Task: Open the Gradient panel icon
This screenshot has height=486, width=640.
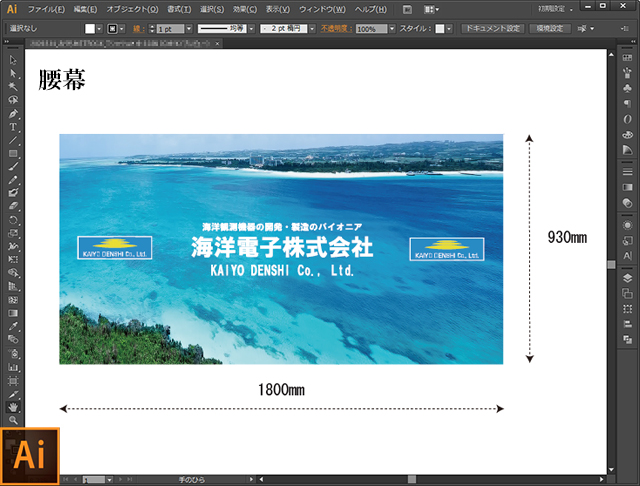Action: pyautogui.click(x=627, y=187)
